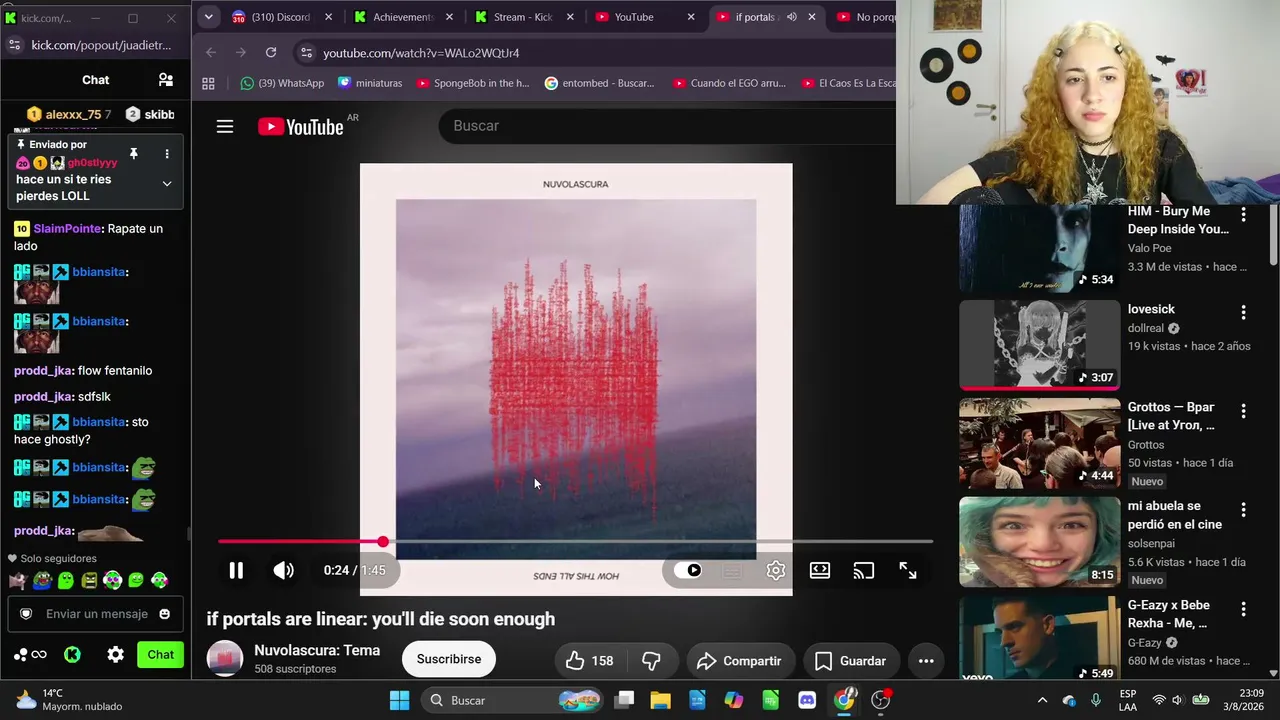Open more actions ellipsis below video
This screenshot has height=720, width=1280.
click(x=926, y=661)
